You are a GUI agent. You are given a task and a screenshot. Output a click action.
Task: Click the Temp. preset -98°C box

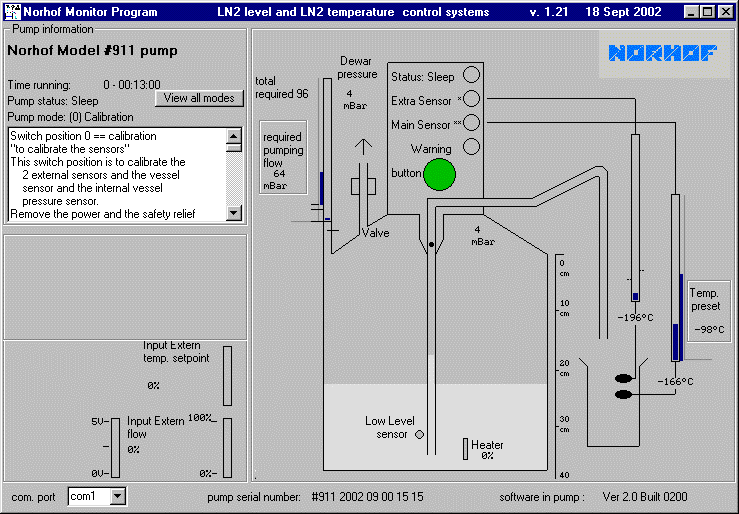pos(709,311)
